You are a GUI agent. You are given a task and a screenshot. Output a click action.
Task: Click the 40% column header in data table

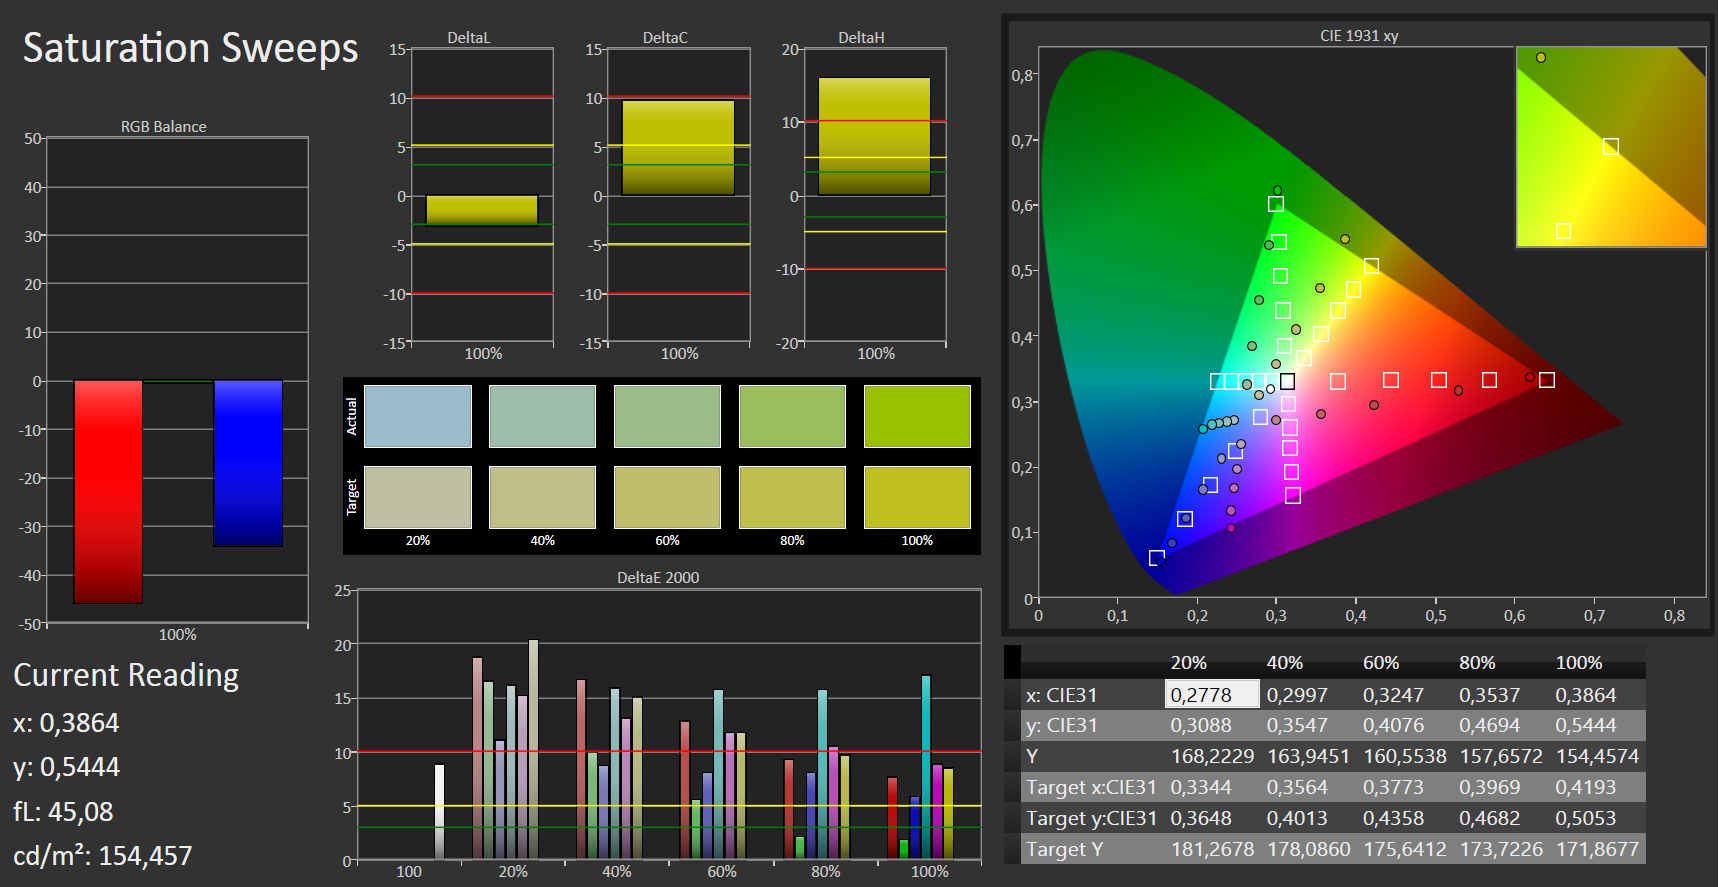click(x=1285, y=663)
